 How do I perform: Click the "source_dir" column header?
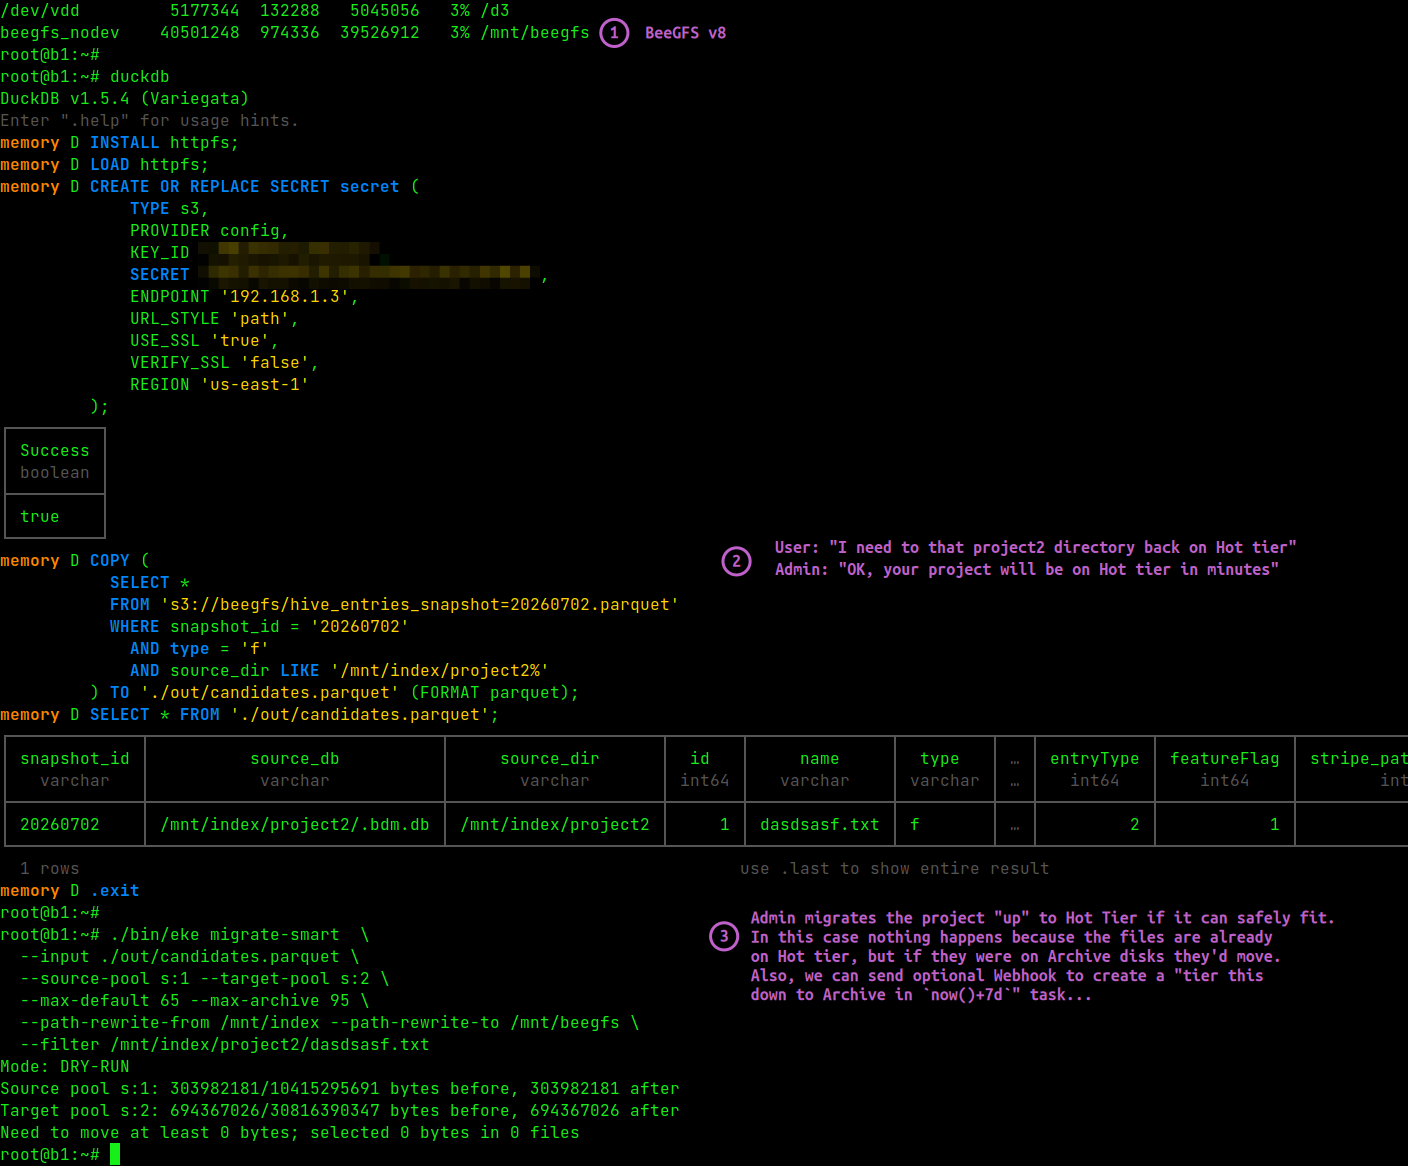(x=550, y=759)
